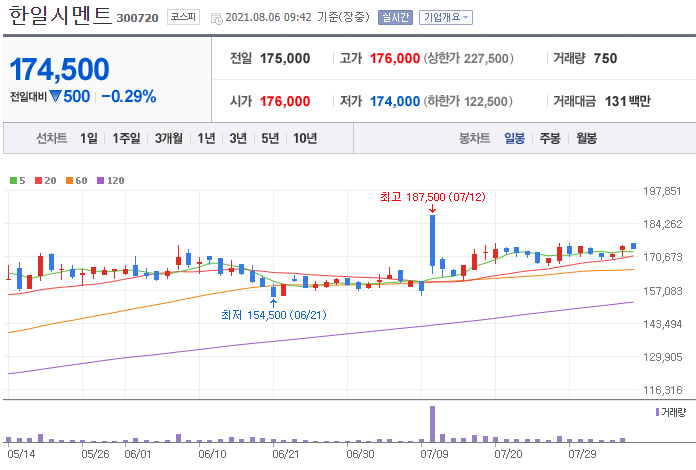Click the 07/09 date axis label
Viewport: 696px width, 470px height.
pos(434,454)
